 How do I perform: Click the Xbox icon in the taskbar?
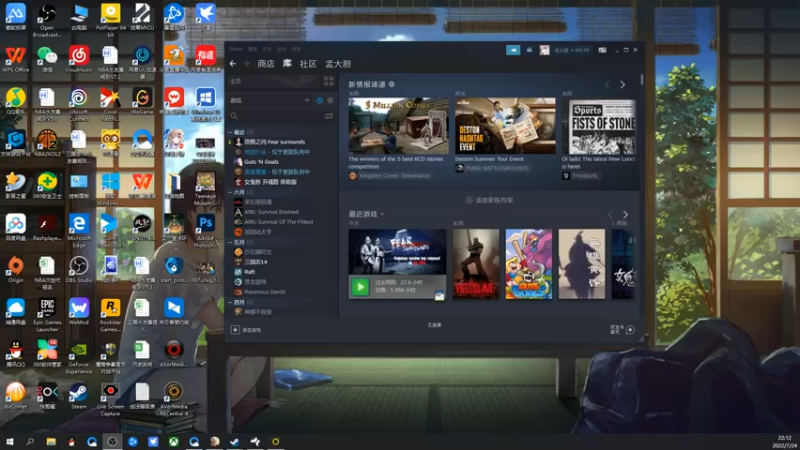coord(173,442)
